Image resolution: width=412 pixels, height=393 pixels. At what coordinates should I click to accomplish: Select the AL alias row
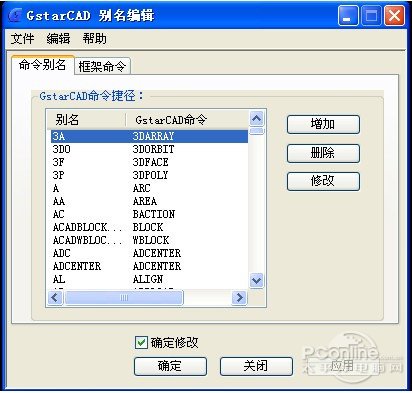coord(149,279)
